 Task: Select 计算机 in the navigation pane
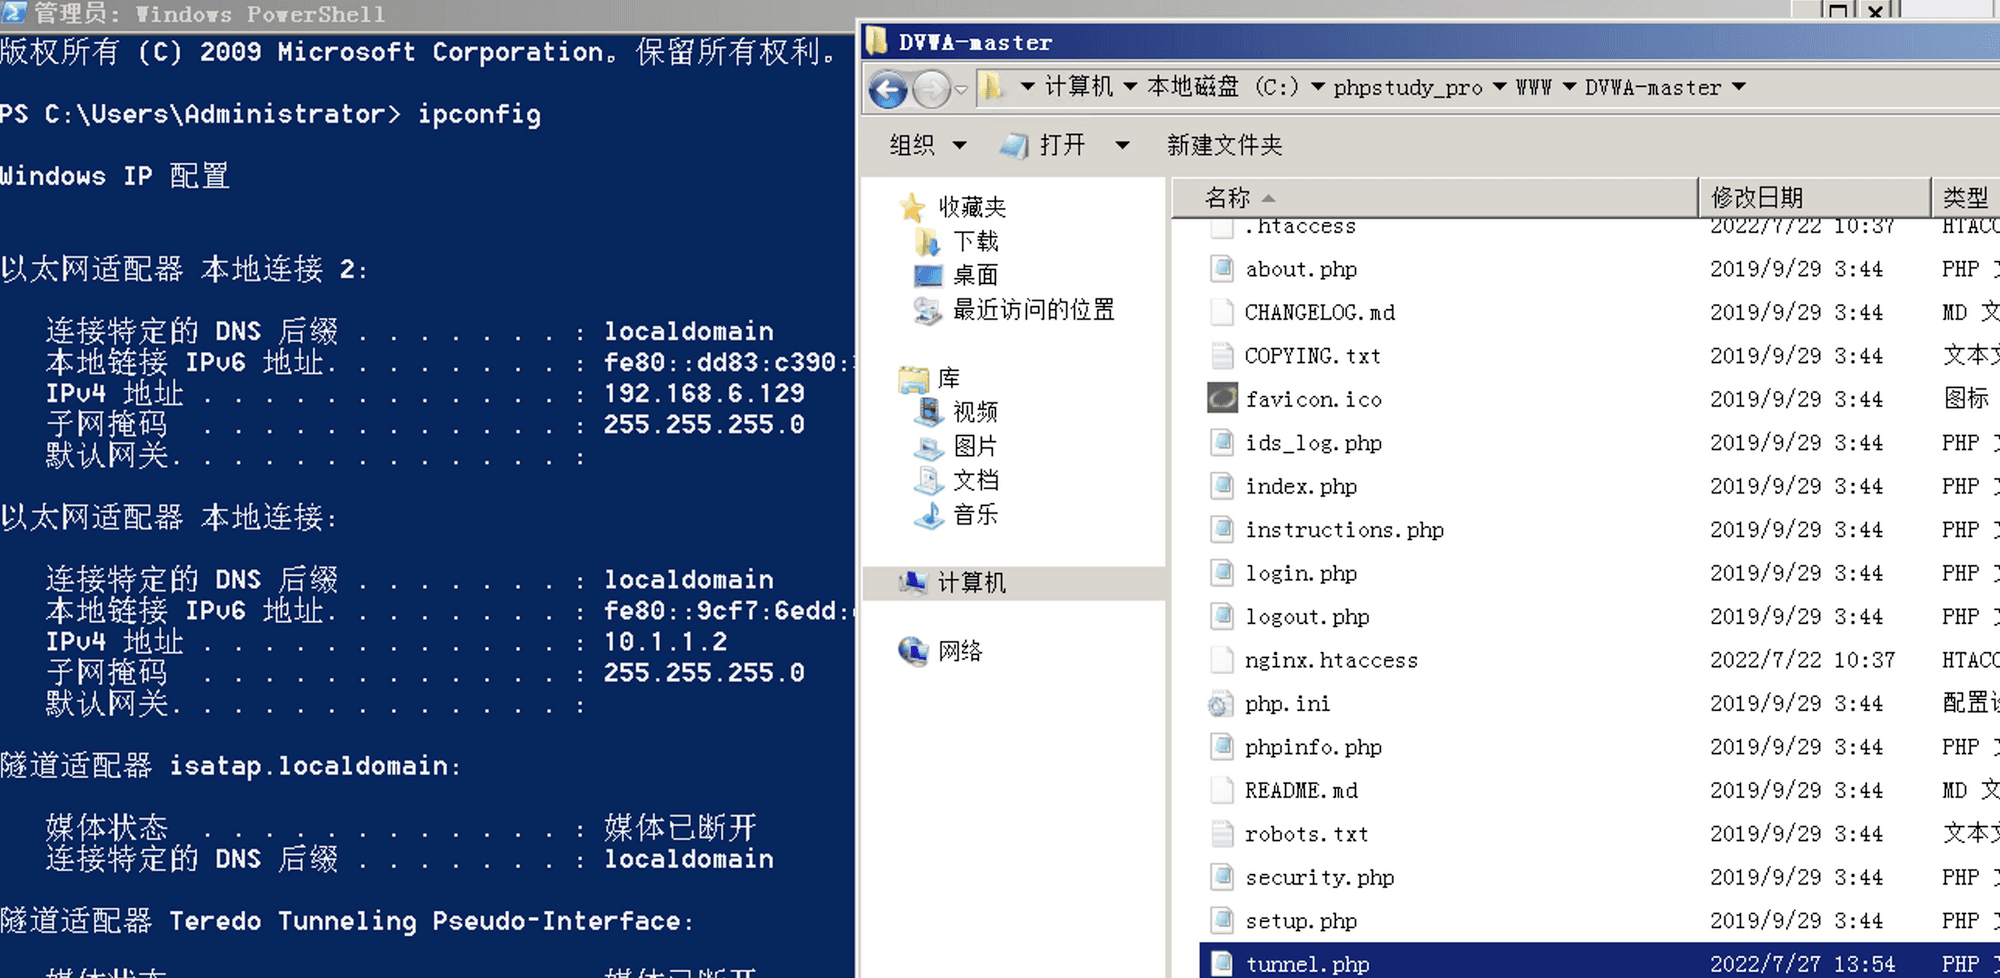[972, 582]
